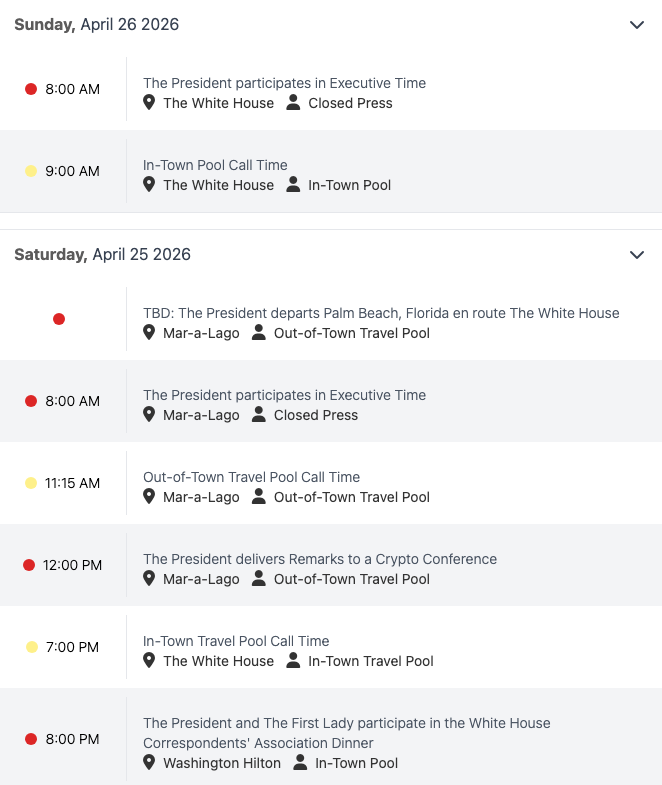The width and height of the screenshot is (662, 785).
Task: Open the In-Town Pool Call Time entry
Action: click(215, 165)
